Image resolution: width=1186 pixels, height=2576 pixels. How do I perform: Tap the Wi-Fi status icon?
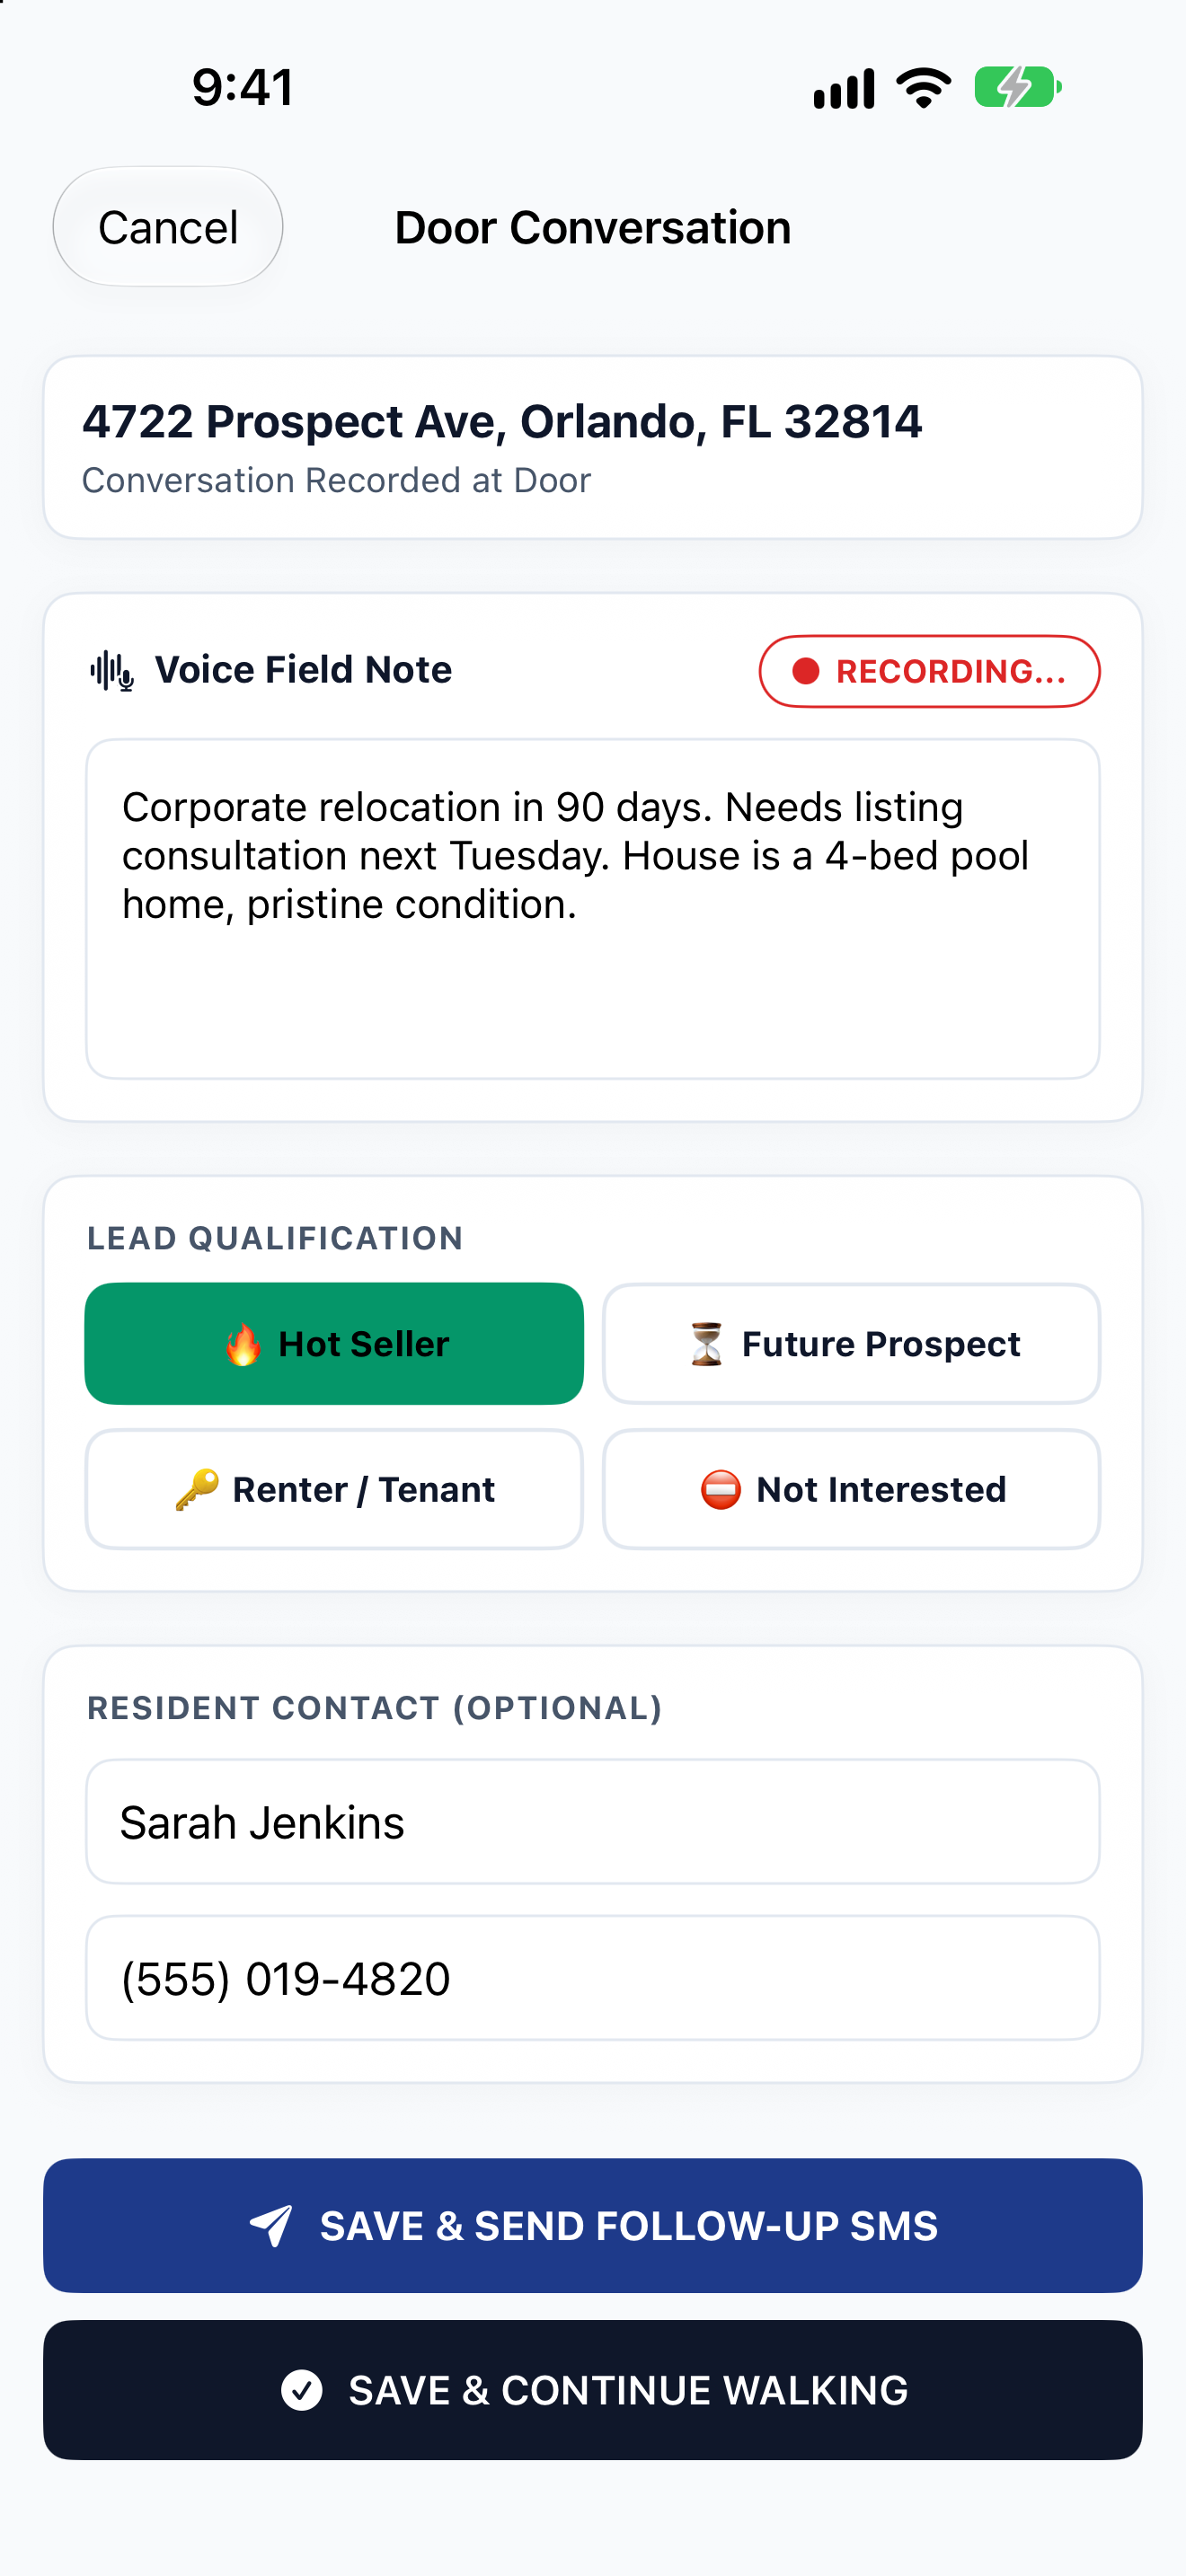tap(924, 87)
